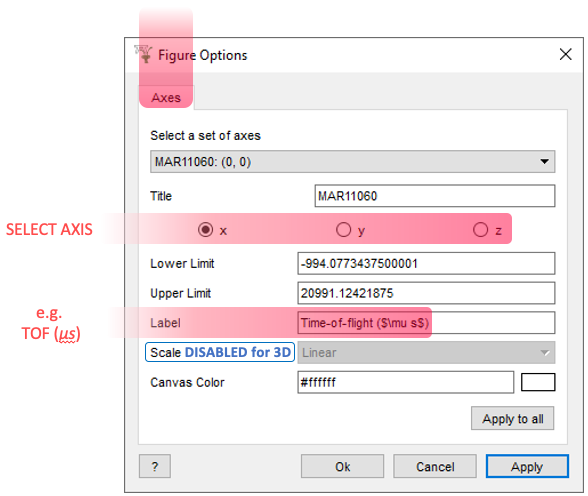Click the 'Canvas Color' label text

[x=187, y=382]
